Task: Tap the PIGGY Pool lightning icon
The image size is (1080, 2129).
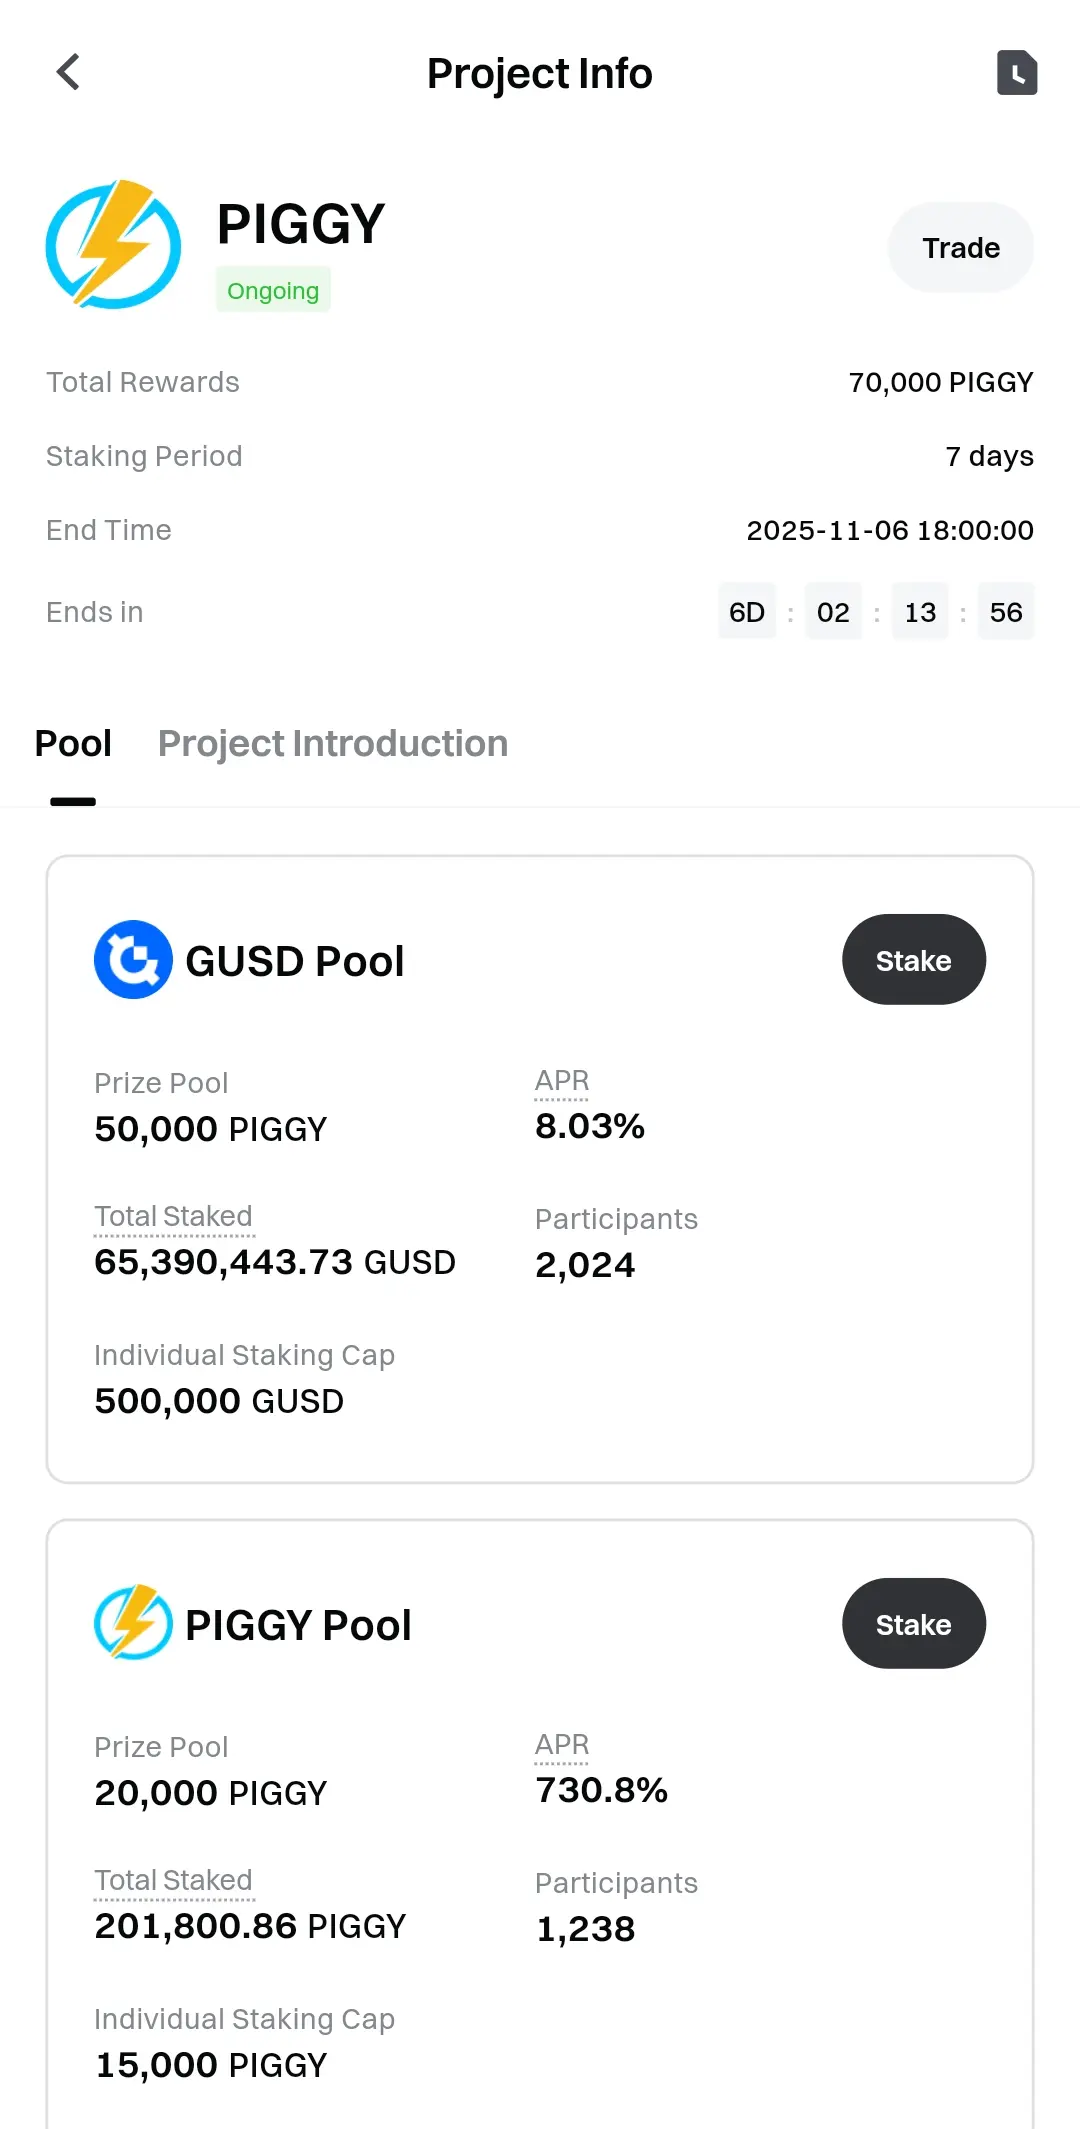Action: [x=133, y=1623]
